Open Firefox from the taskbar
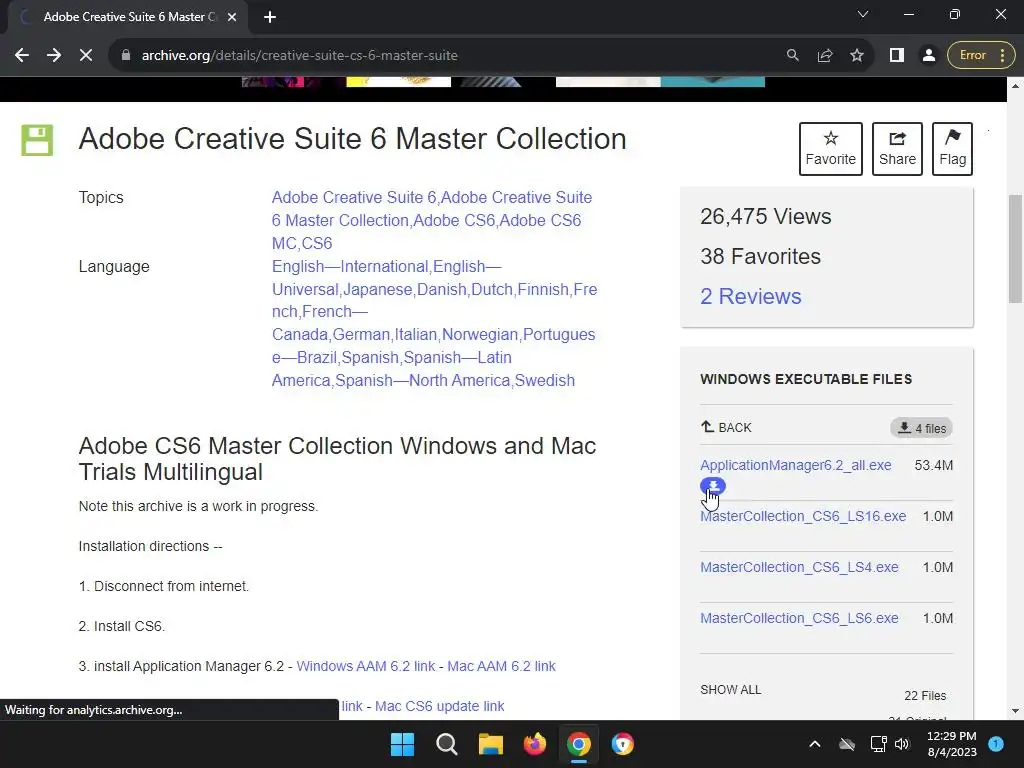1024x768 pixels. pos(535,744)
